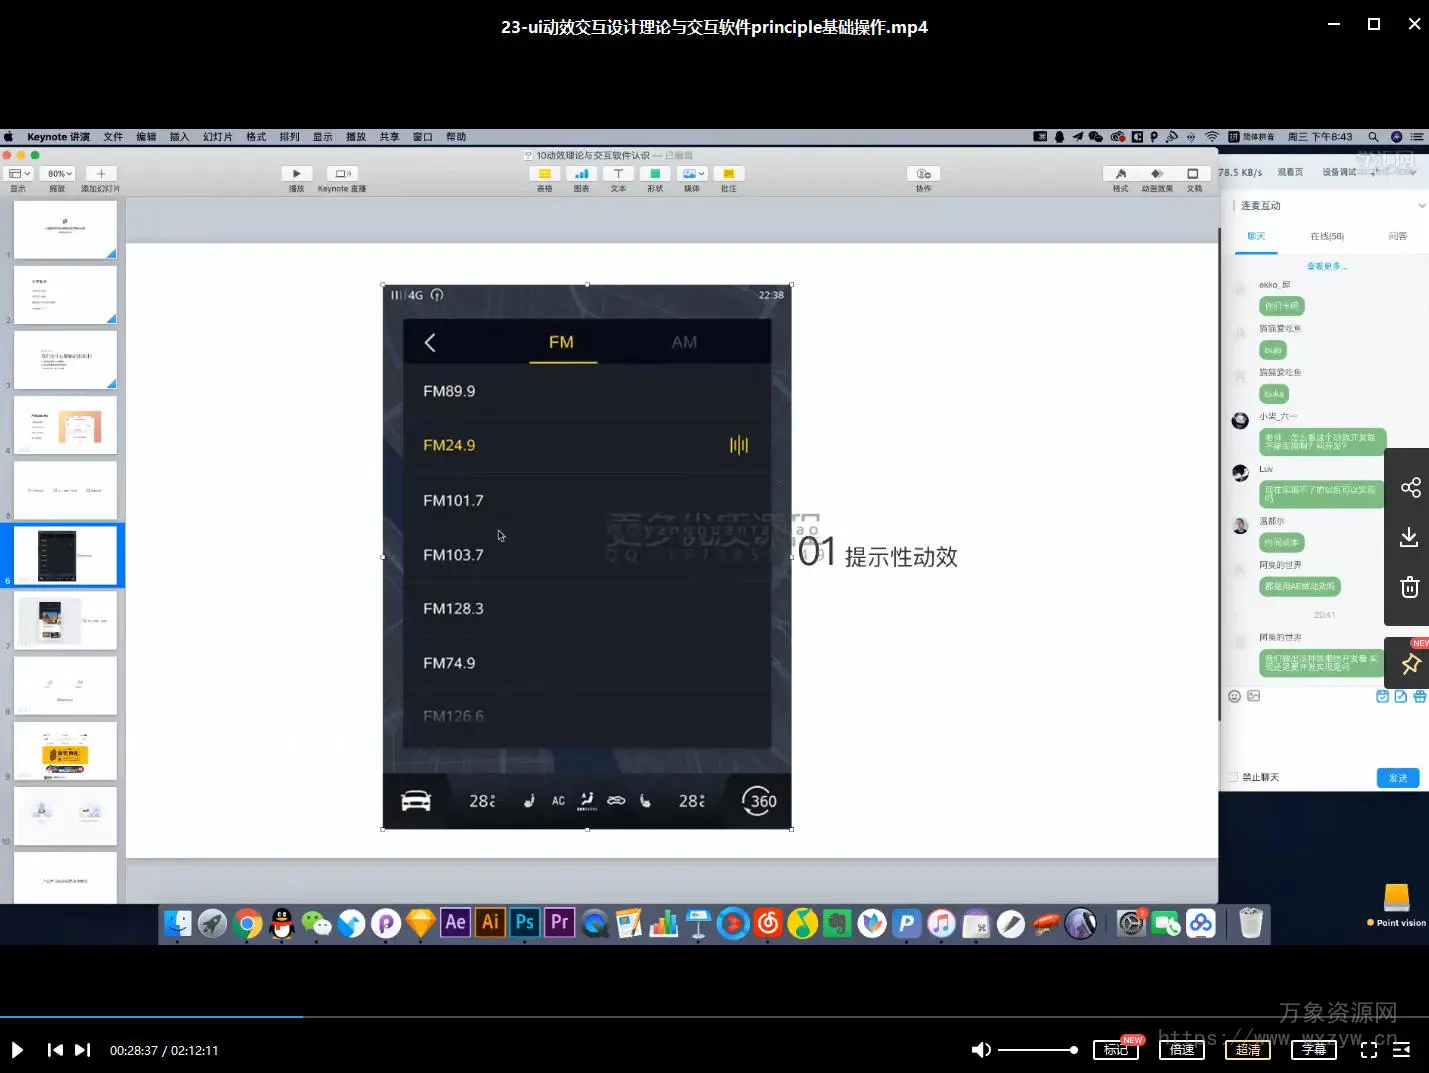Open the 超清 video quality menu
Screen dimensions: 1429x1073
tap(1248, 1050)
